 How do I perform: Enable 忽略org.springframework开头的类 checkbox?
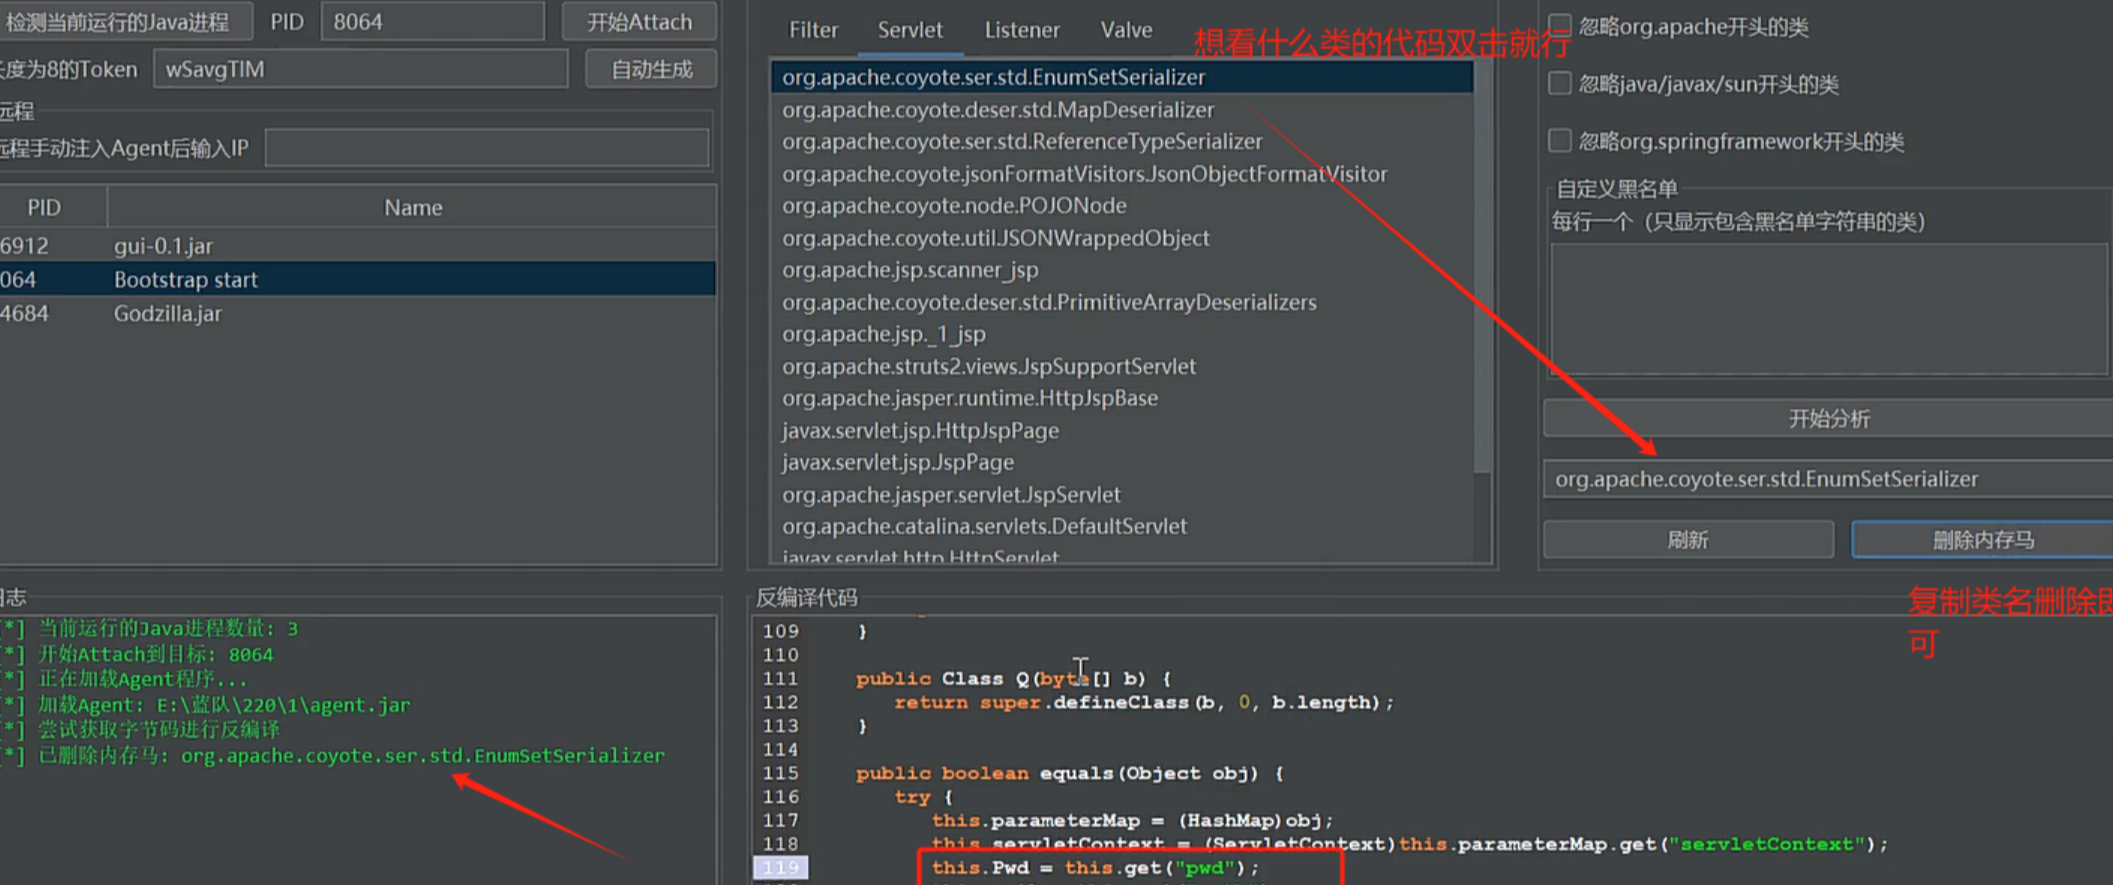click(x=1560, y=140)
